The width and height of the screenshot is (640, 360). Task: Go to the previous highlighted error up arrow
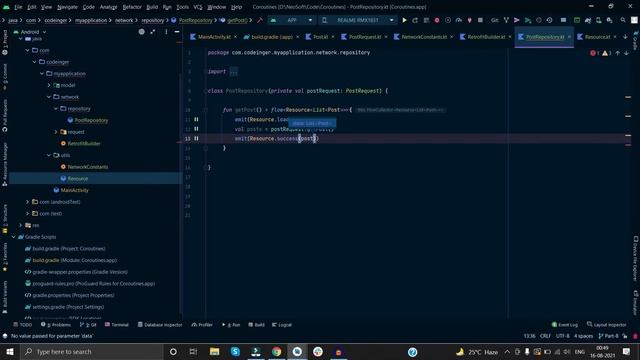tap(618, 53)
